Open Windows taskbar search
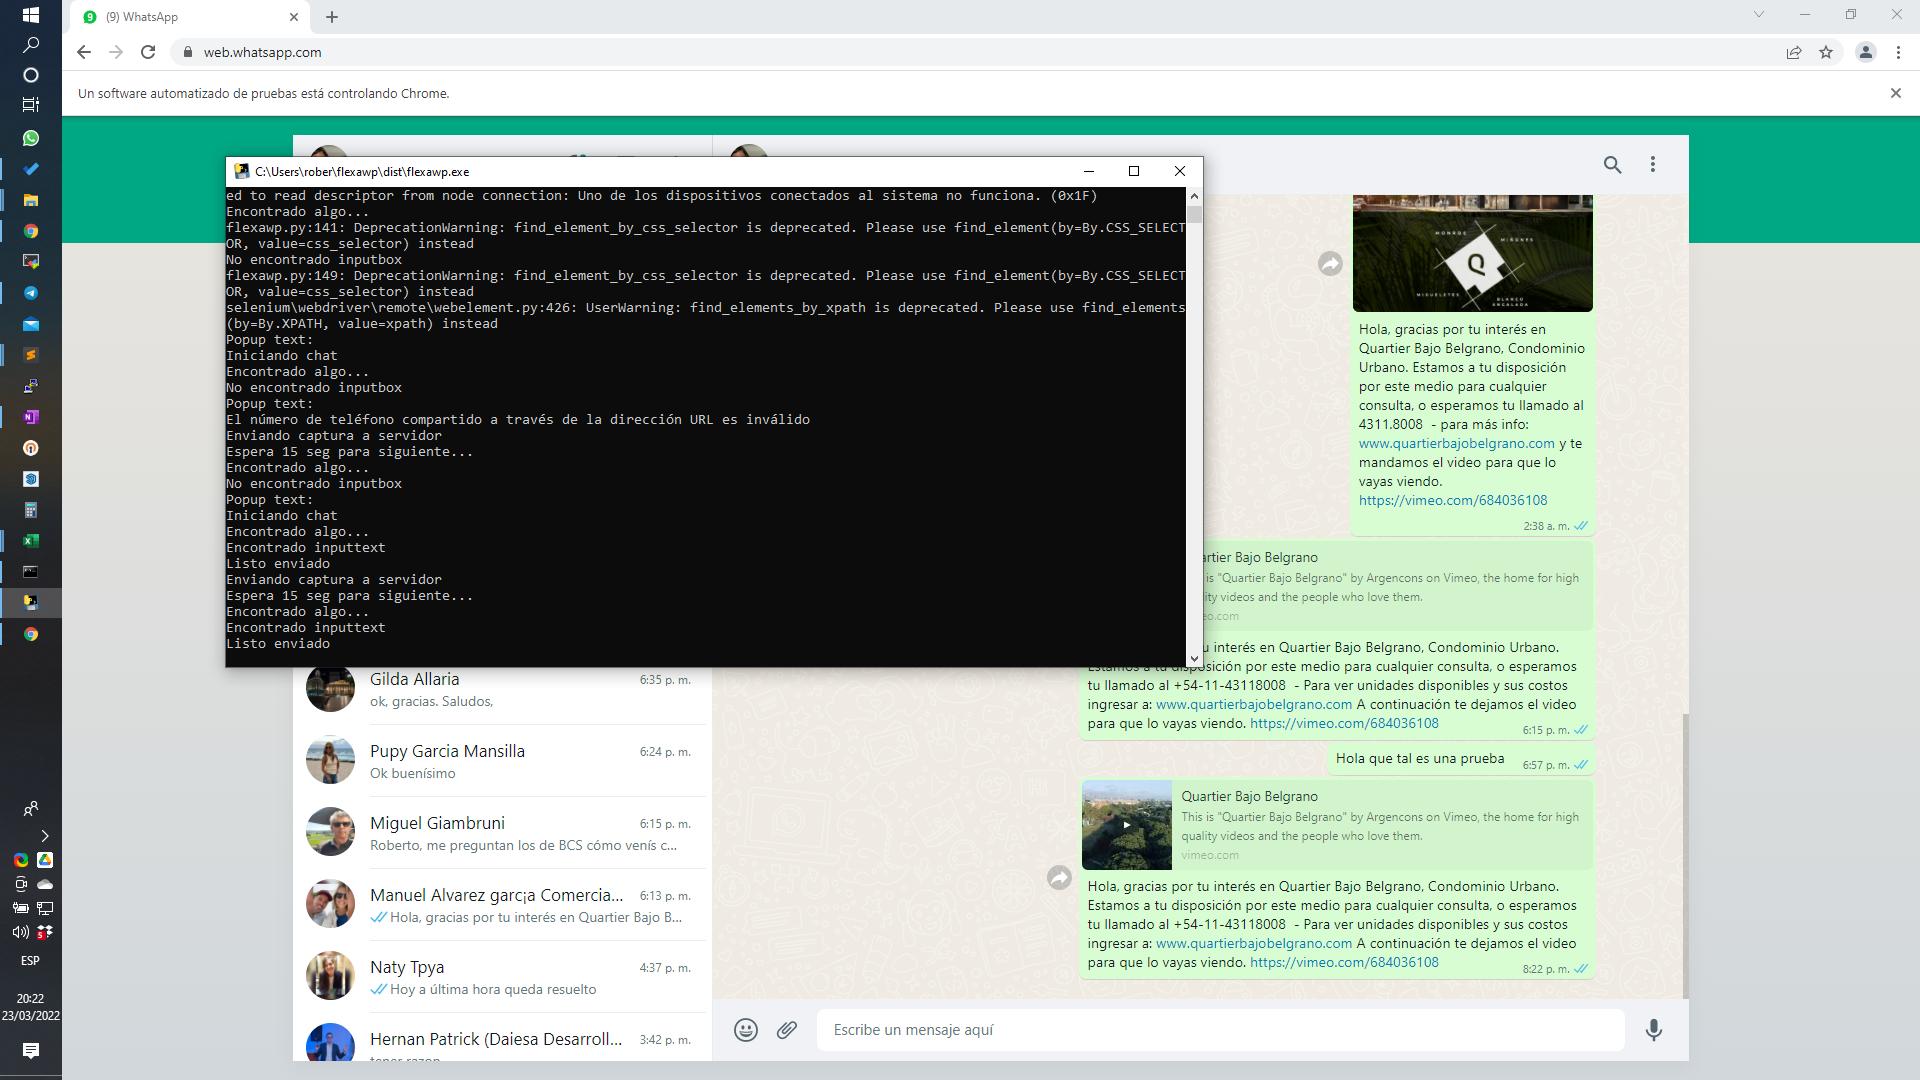1920x1080 pixels. (x=30, y=45)
